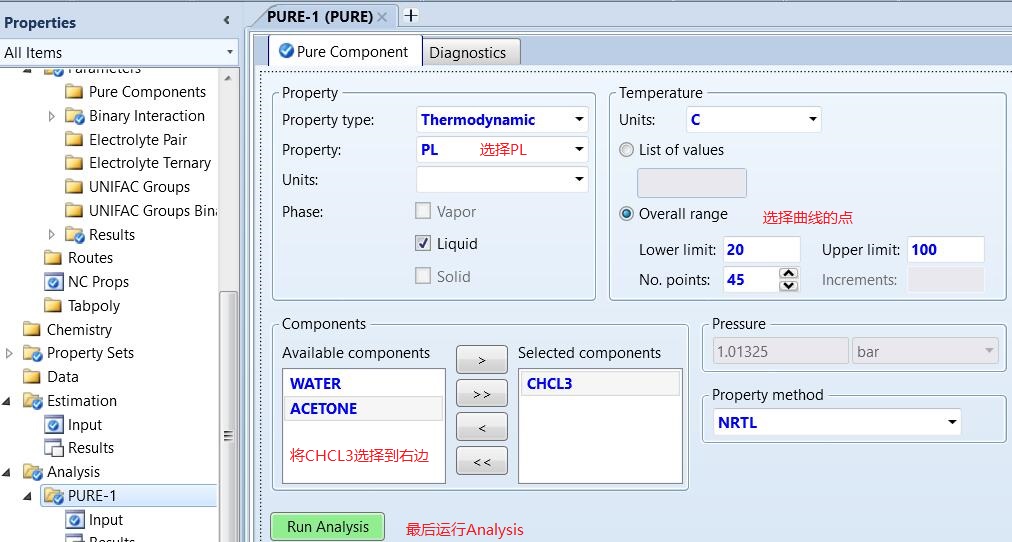The width and height of the screenshot is (1012, 542).
Task: Click the Upper limit input field
Action: tap(944, 250)
